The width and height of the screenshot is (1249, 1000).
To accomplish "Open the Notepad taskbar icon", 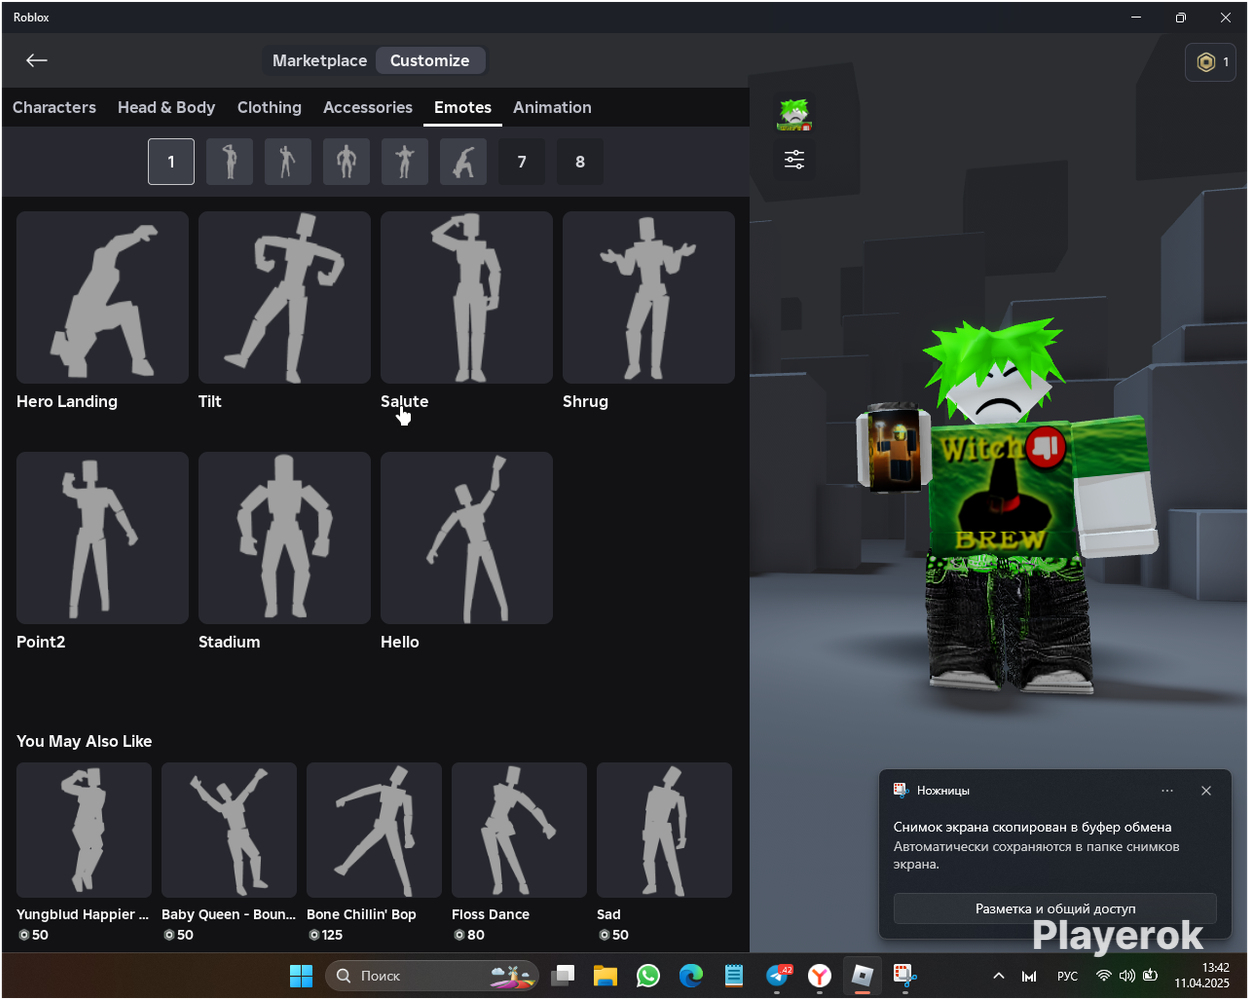I will (734, 975).
